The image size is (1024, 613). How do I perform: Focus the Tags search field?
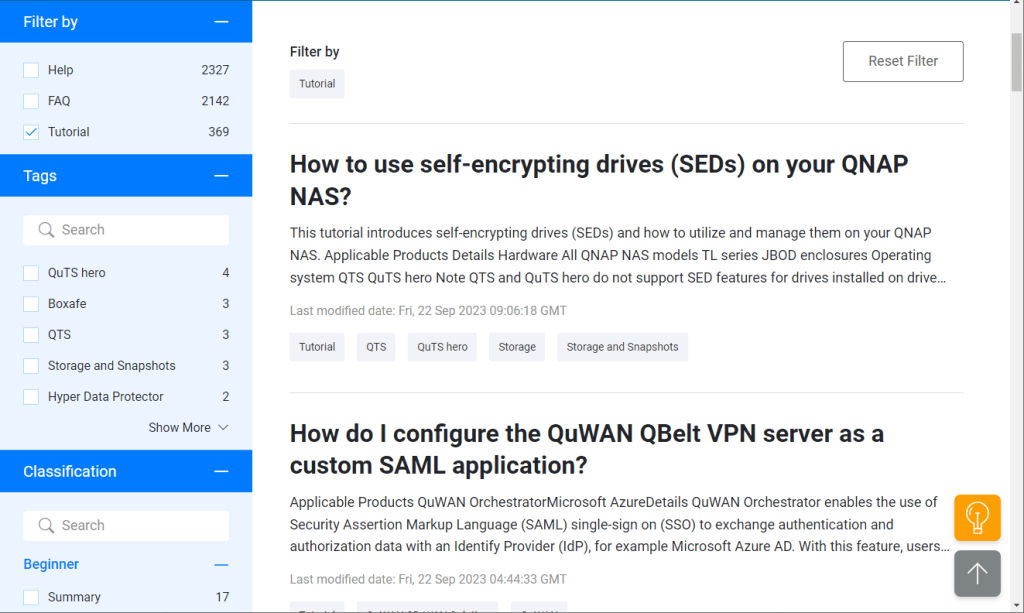pyautogui.click(x=126, y=230)
